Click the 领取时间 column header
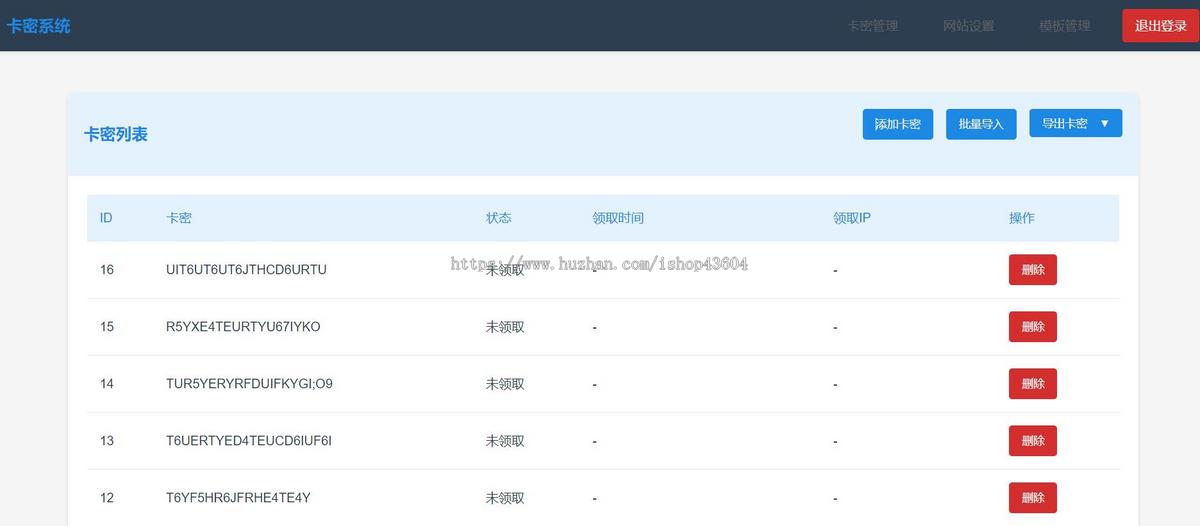The image size is (1200, 526). (618, 218)
